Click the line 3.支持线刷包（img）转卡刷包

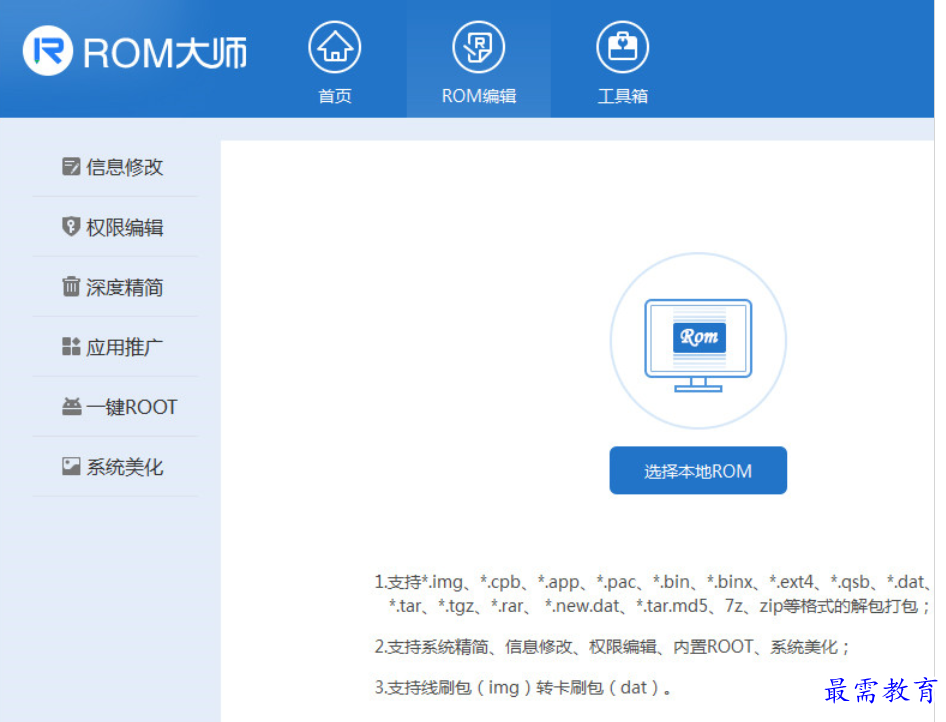(x=523, y=688)
